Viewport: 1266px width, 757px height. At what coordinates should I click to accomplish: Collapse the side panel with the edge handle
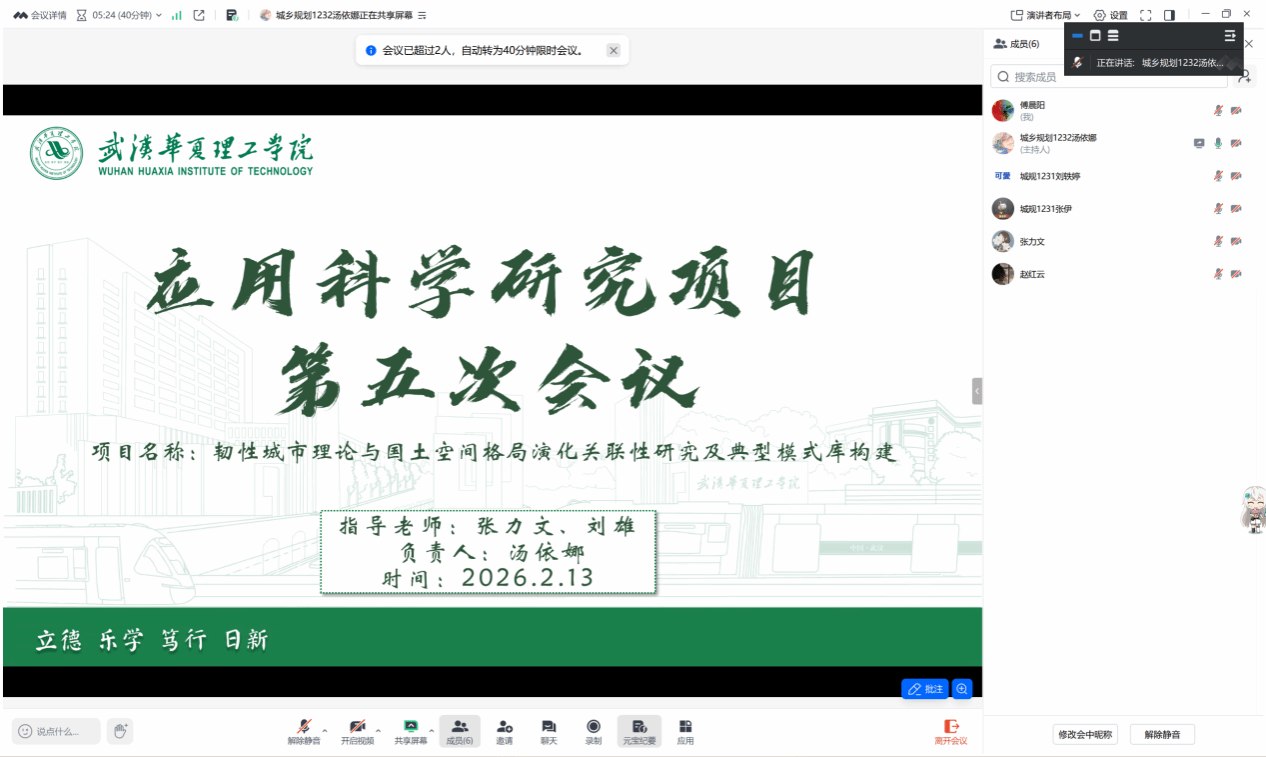tap(977, 391)
